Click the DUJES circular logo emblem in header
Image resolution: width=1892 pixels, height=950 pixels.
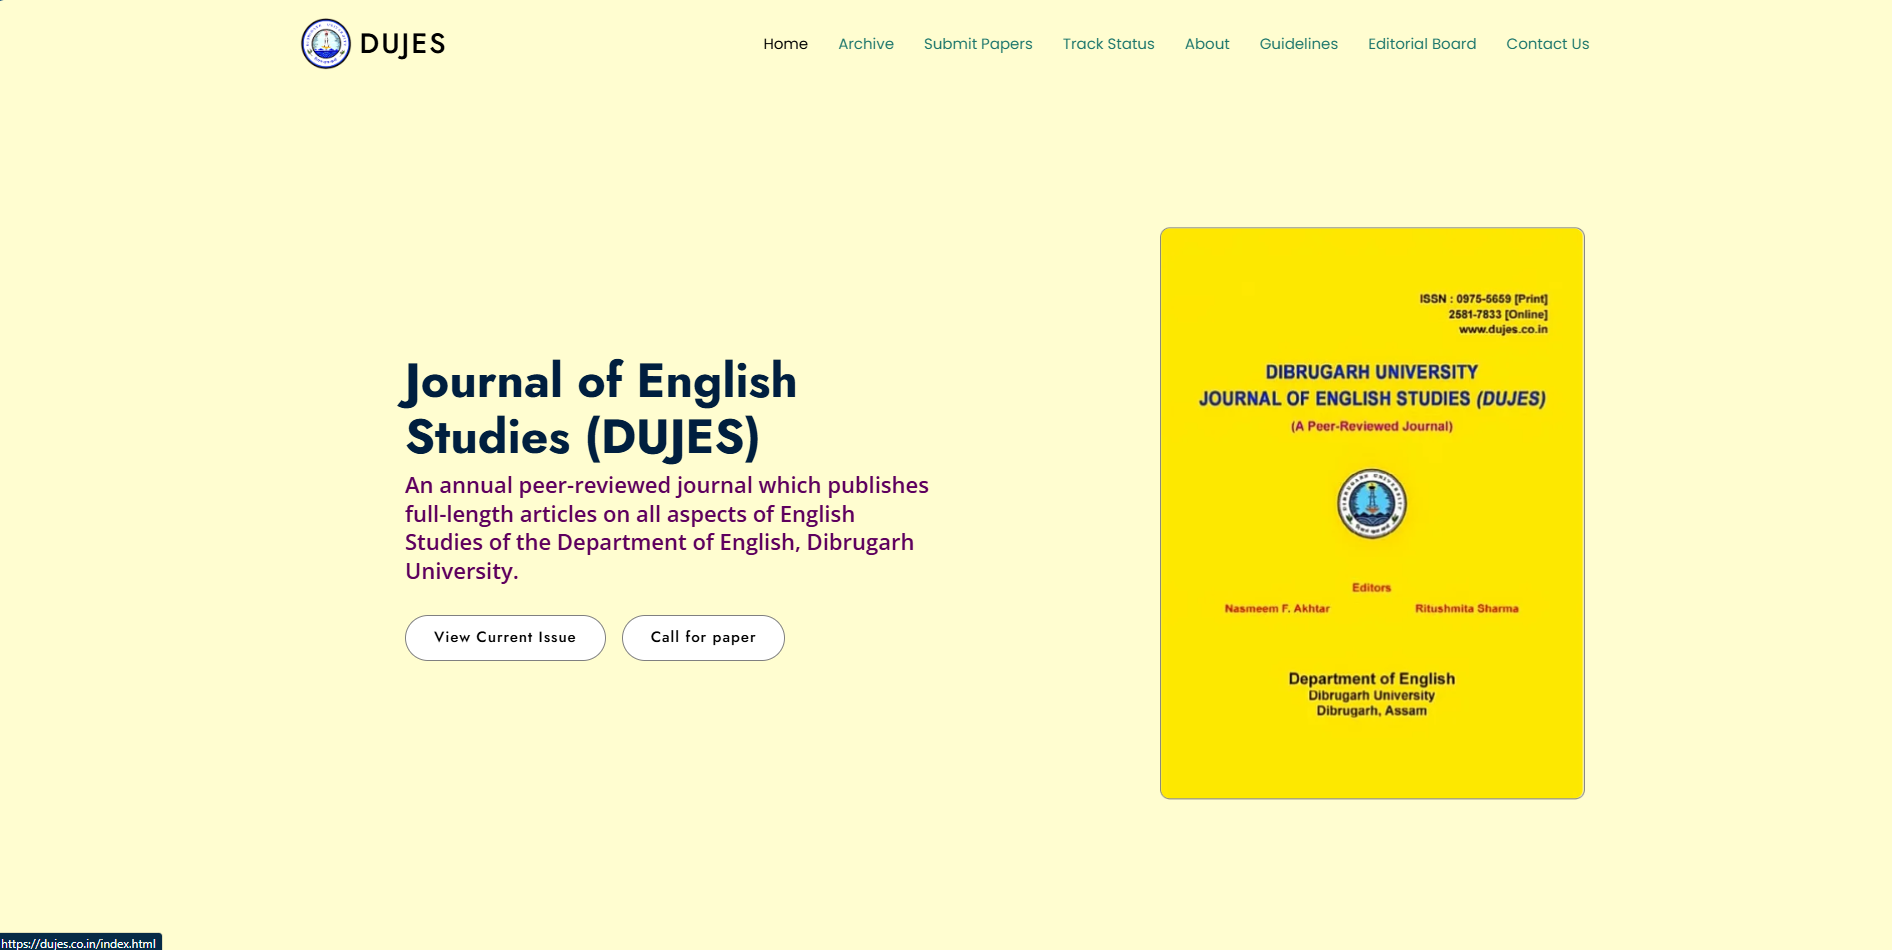point(325,44)
